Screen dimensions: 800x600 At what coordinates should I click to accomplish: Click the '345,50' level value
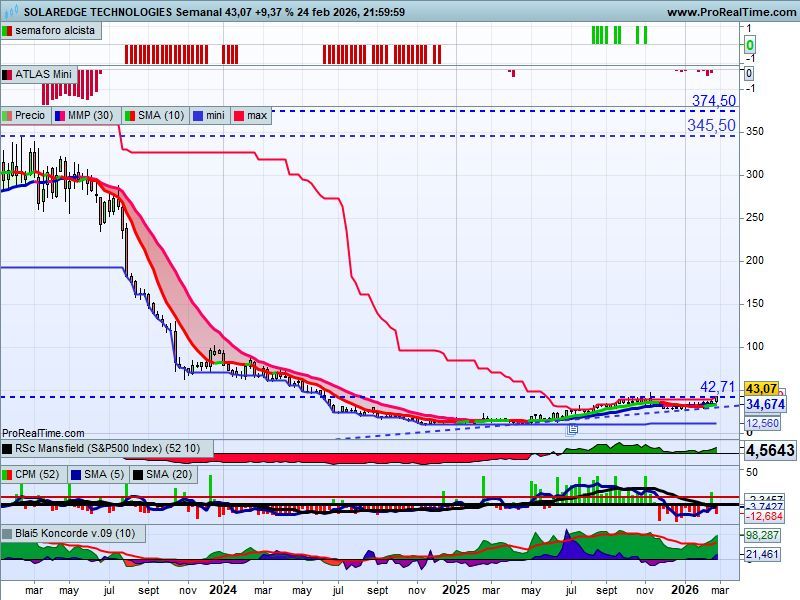point(711,125)
